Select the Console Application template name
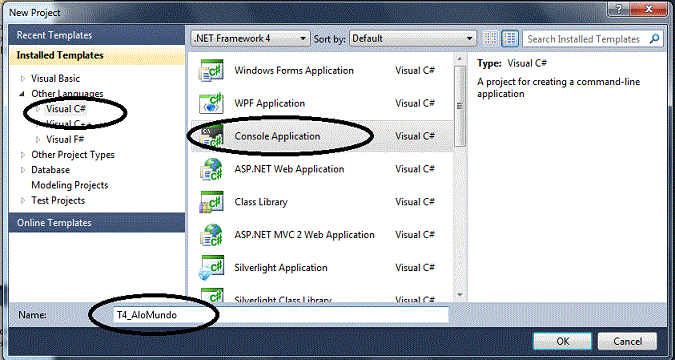Image resolution: width=675 pixels, height=360 pixels. (x=277, y=136)
